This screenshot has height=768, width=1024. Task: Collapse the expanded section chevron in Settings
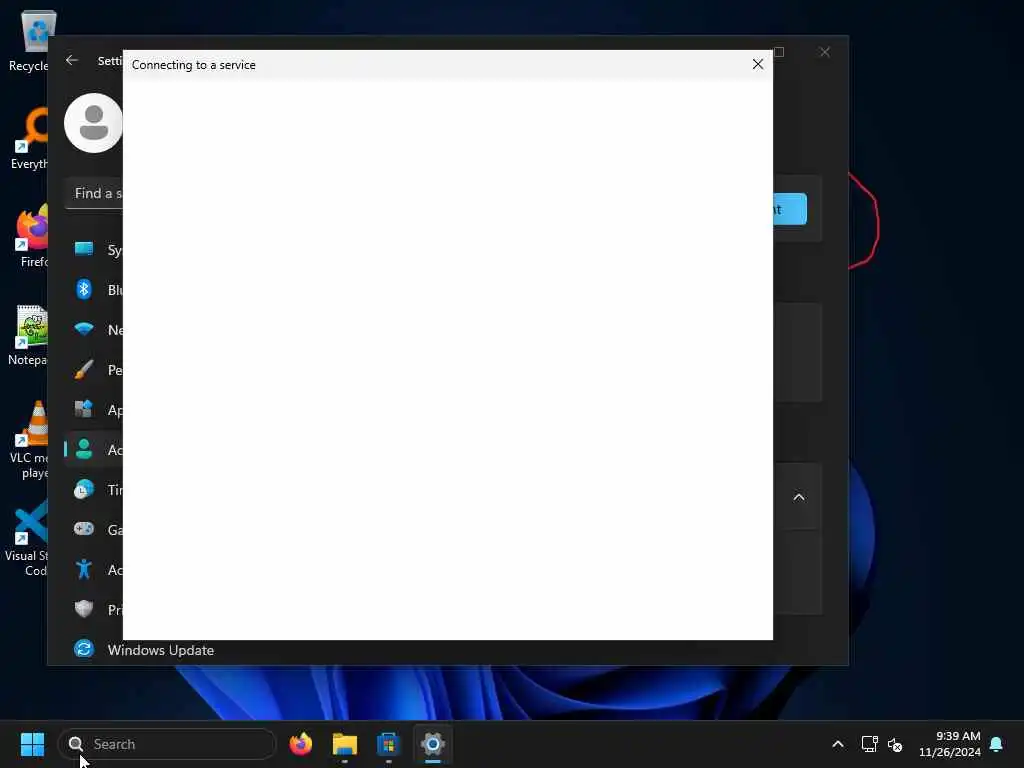click(x=799, y=497)
